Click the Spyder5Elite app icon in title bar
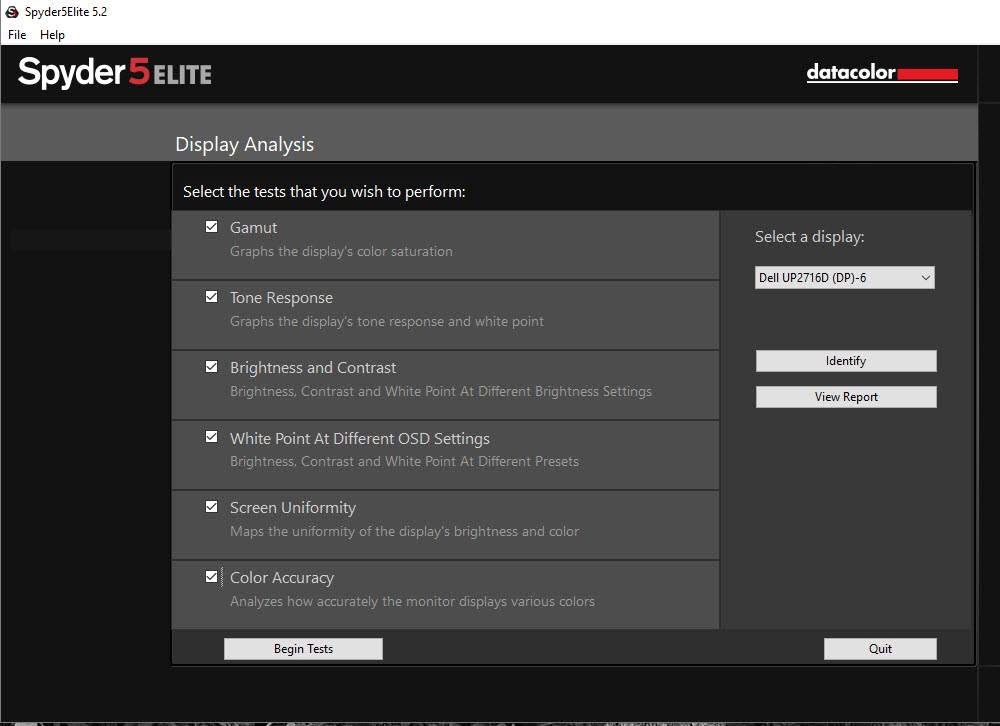The width and height of the screenshot is (1000, 726). tap(11, 11)
